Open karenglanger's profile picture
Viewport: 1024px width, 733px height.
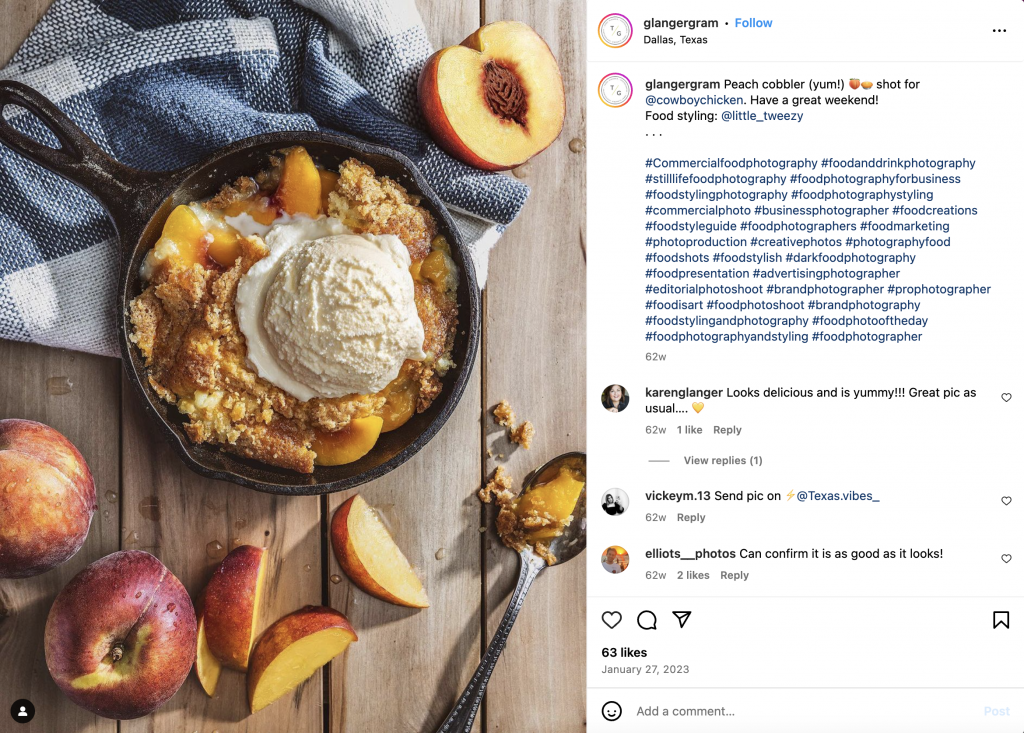tap(615, 398)
